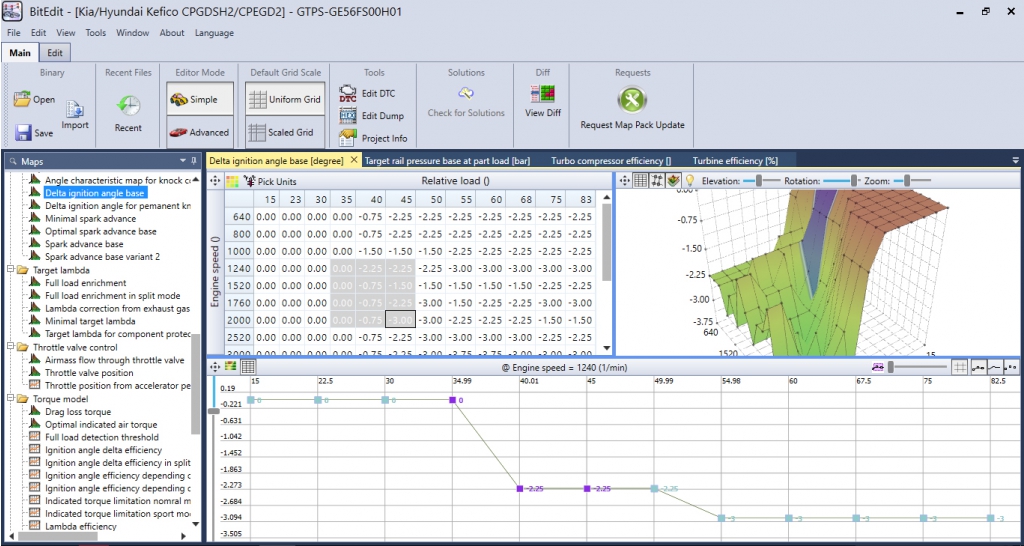Click the slider in 2D graph toolbar
Image resolution: width=1024 pixels, height=546 pixels.
tap(916, 368)
